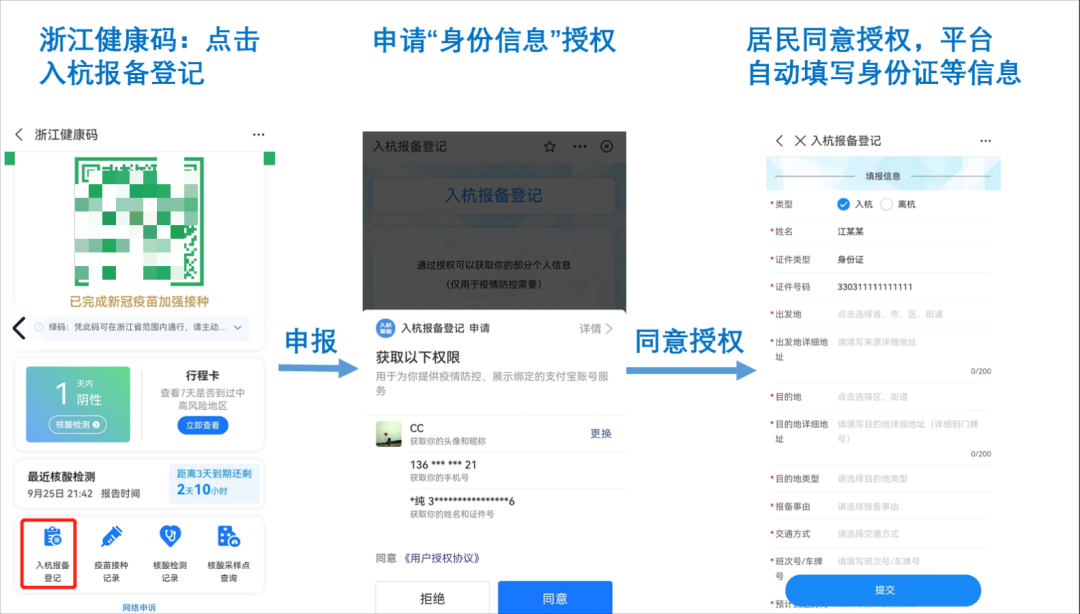Open more options in 浙江健康码 header

click(258, 134)
